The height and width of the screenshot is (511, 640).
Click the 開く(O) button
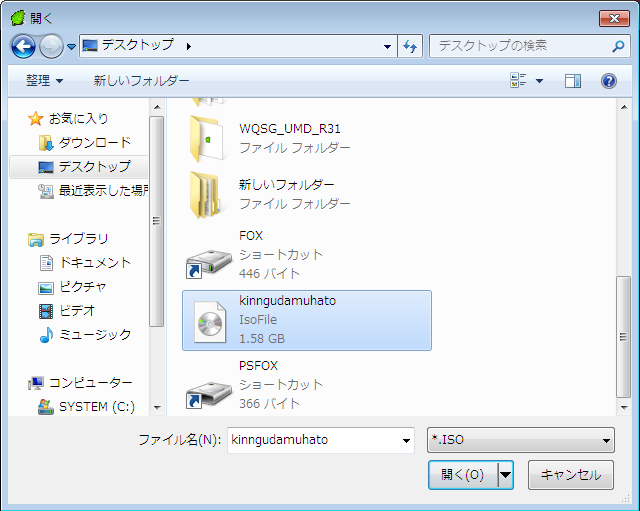tap(463, 475)
